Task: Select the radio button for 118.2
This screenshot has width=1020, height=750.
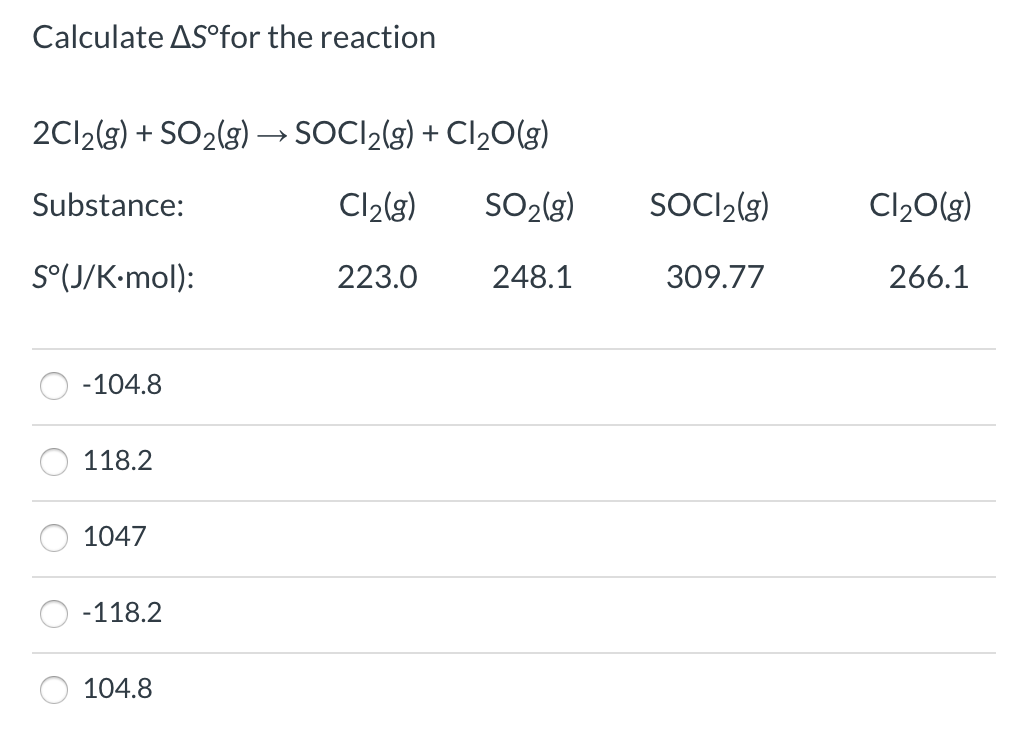Action: tap(54, 462)
